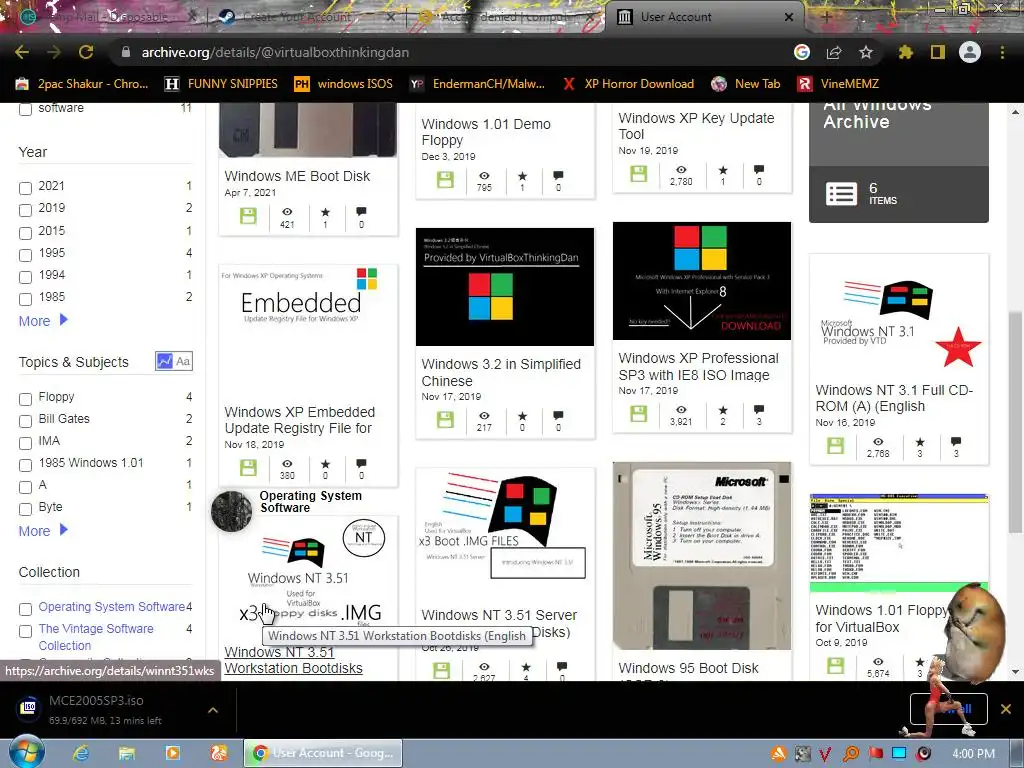Click the Chrome User Account taskbar button
The width and height of the screenshot is (1024, 768).
pos(323,753)
